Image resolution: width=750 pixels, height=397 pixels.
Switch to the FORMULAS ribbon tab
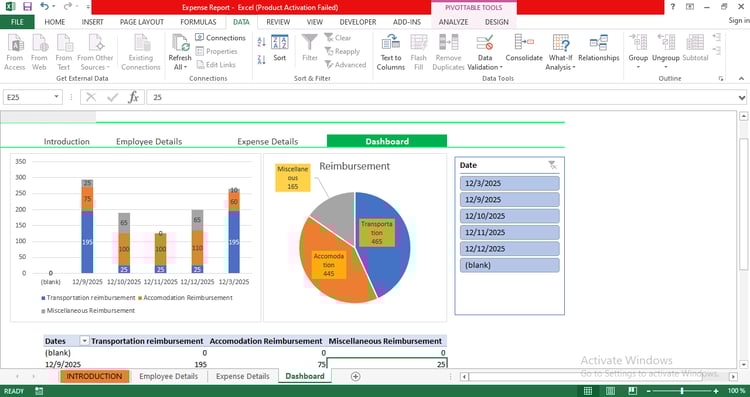point(198,22)
